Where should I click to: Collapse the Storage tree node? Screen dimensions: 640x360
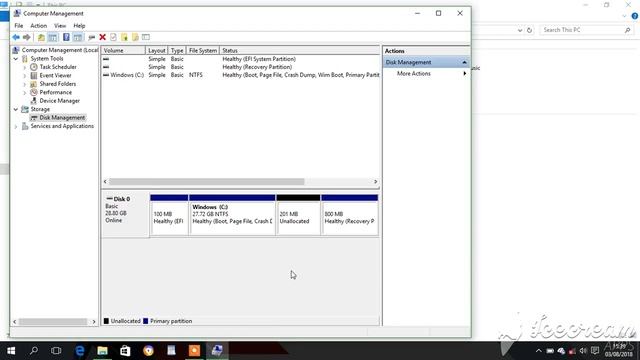pyautogui.click(x=16, y=109)
